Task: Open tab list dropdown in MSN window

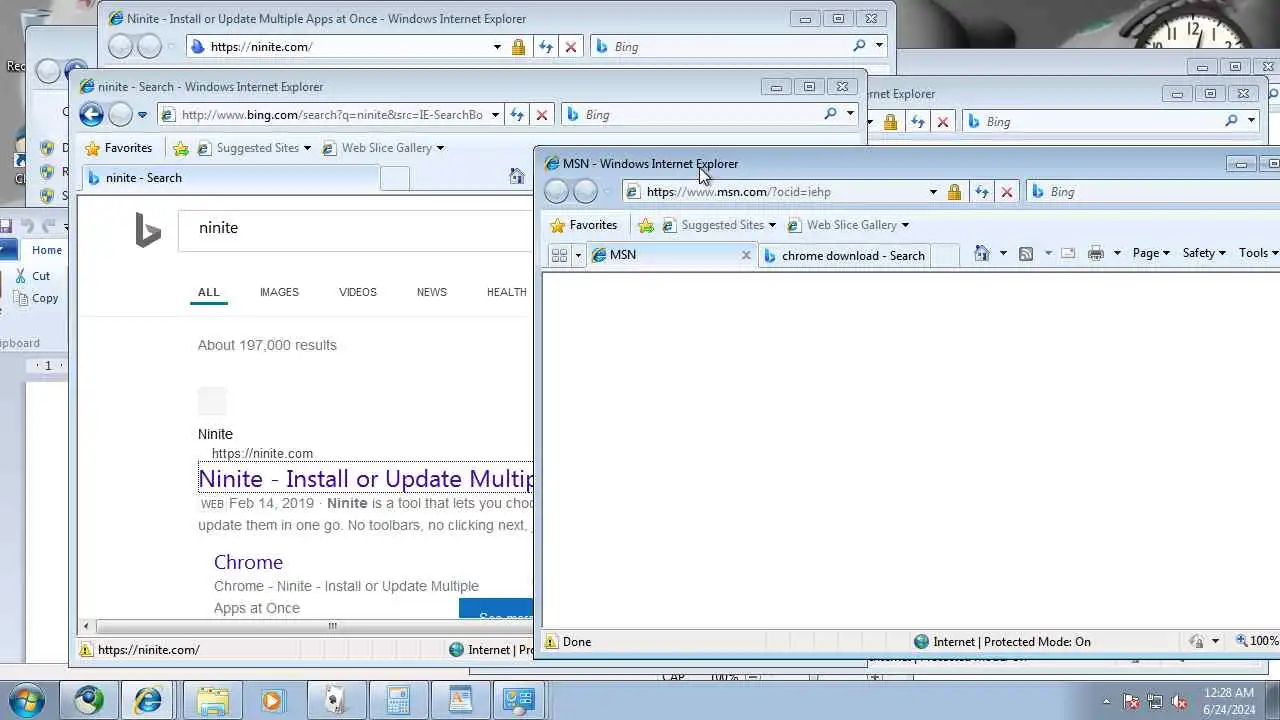Action: [x=578, y=255]
